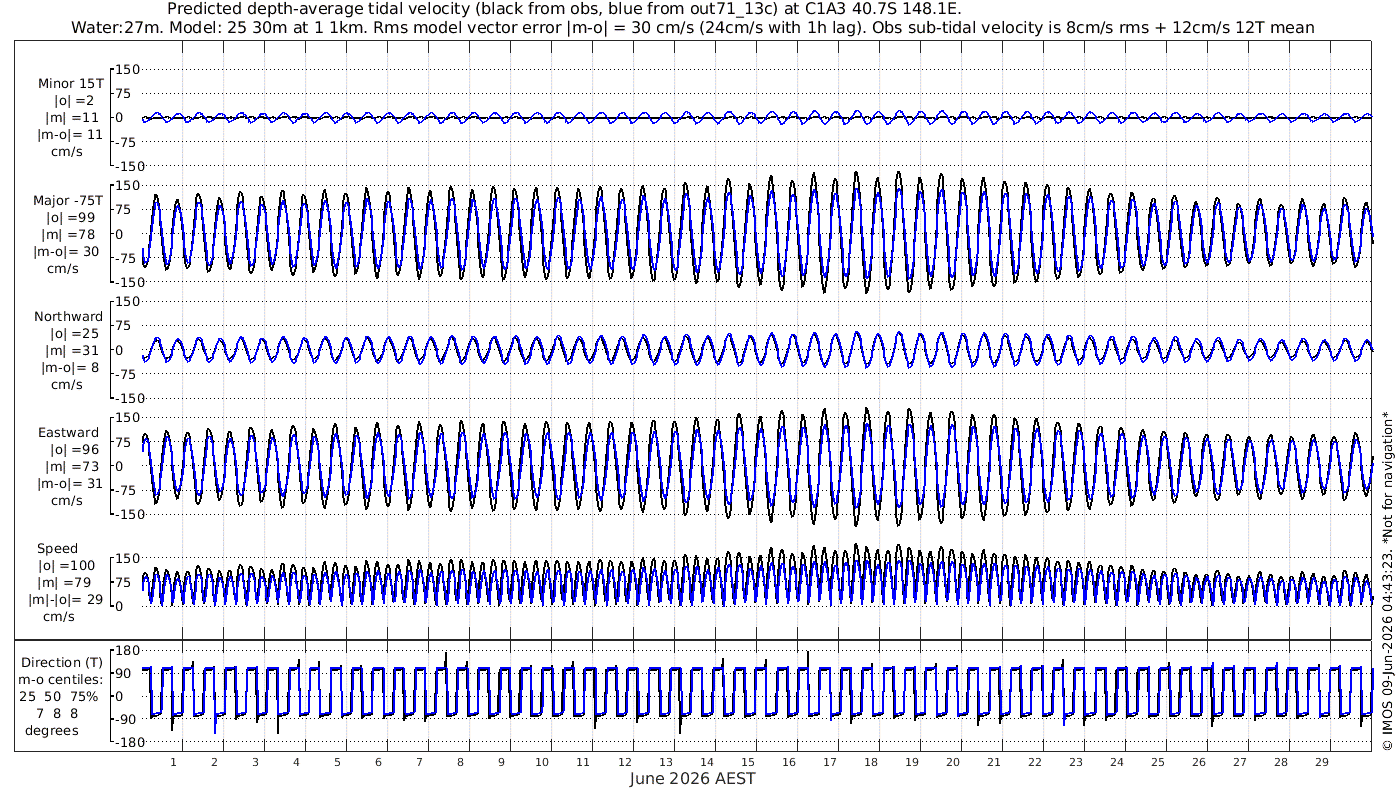The image size is (1400, 800).
Task: Click the '7 8 8' centile values
Action: point(58,713)
